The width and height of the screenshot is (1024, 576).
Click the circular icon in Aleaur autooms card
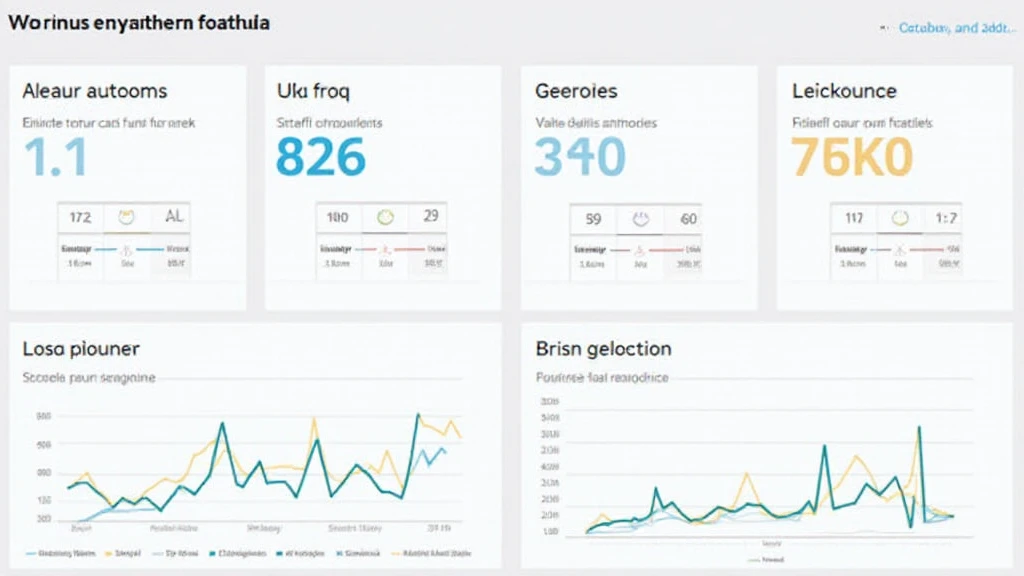pos(126,216)
